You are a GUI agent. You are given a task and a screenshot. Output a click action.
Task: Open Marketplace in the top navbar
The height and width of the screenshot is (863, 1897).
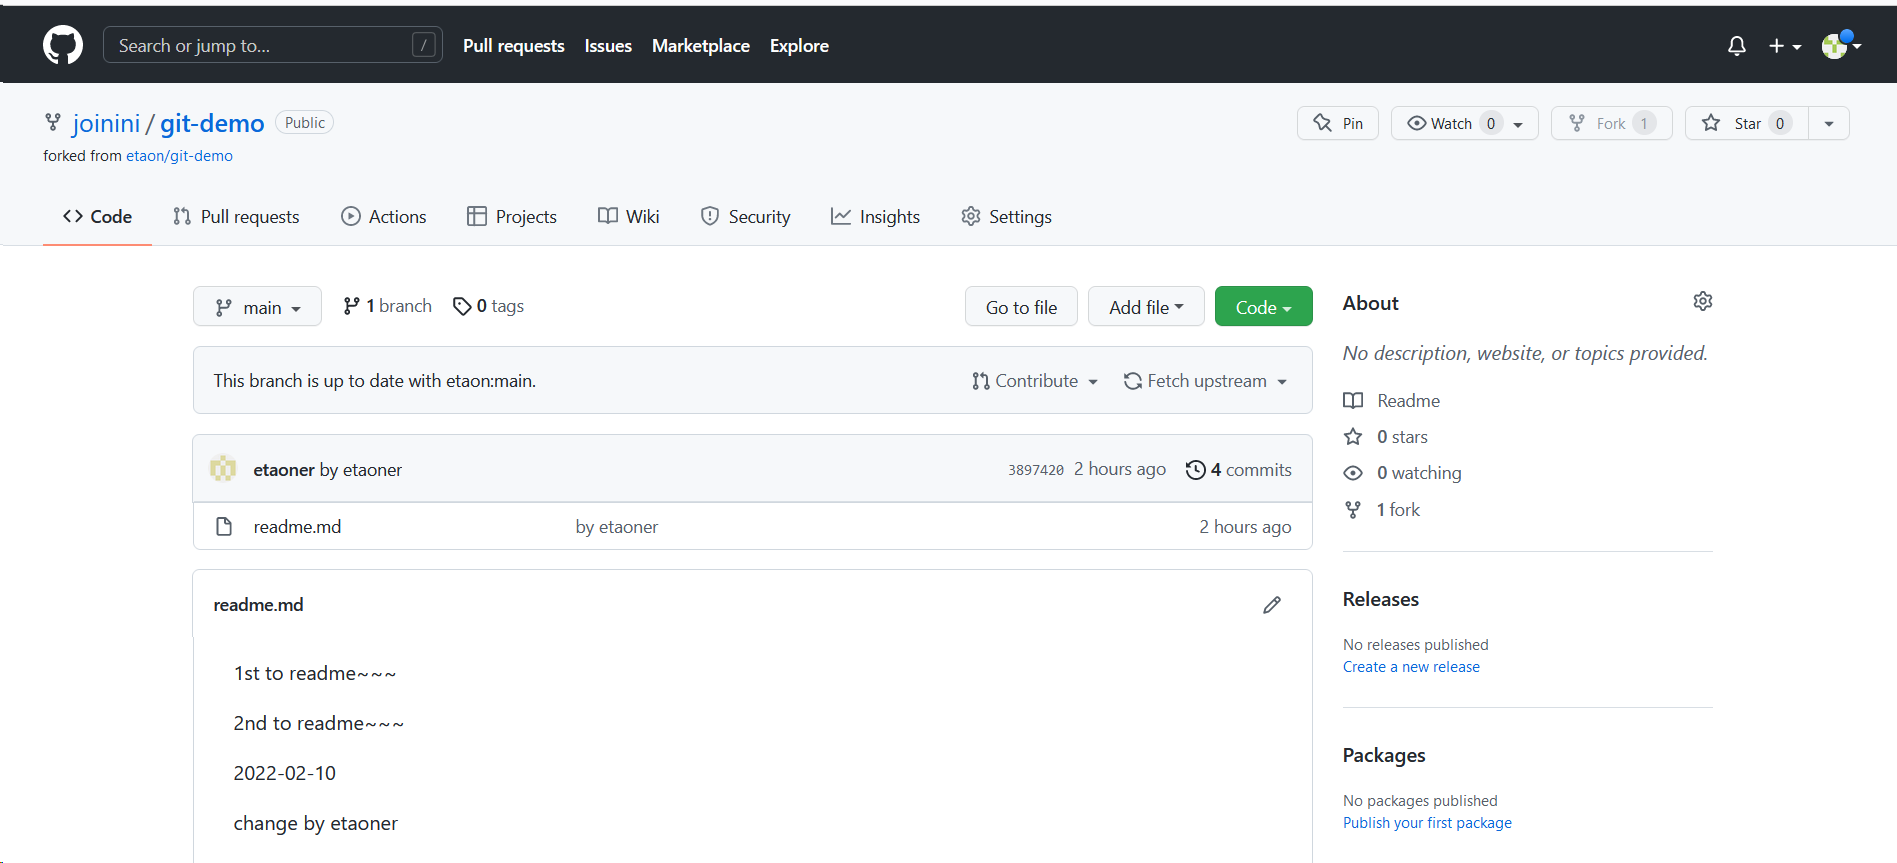[701, 46]
